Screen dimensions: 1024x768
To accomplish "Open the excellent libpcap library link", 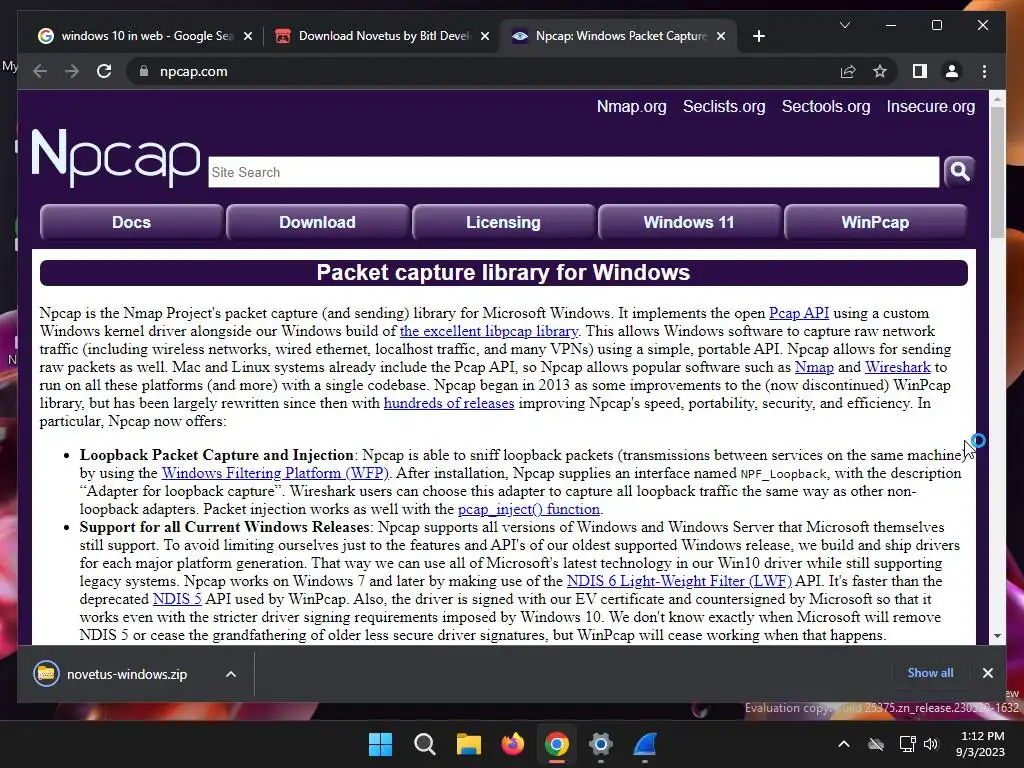I will click(489, 331).
